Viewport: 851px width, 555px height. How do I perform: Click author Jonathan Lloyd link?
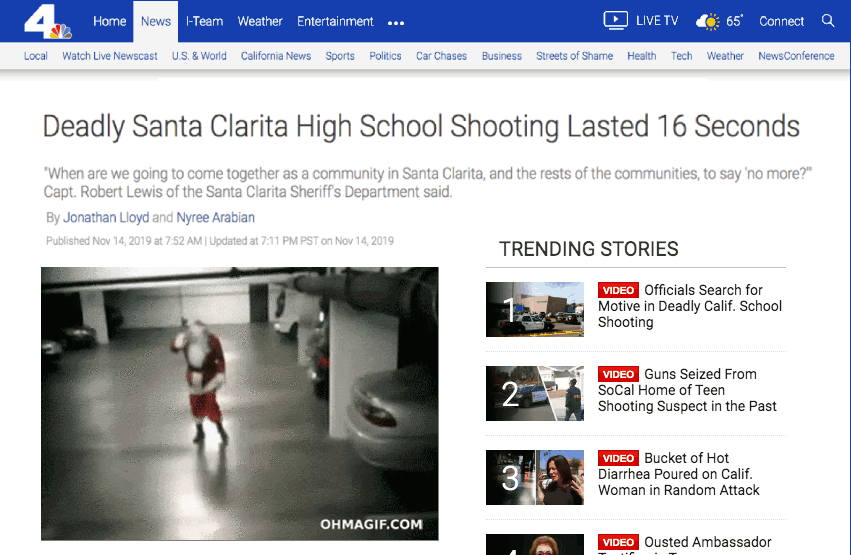pyautogui.click(x=106, y=218)
